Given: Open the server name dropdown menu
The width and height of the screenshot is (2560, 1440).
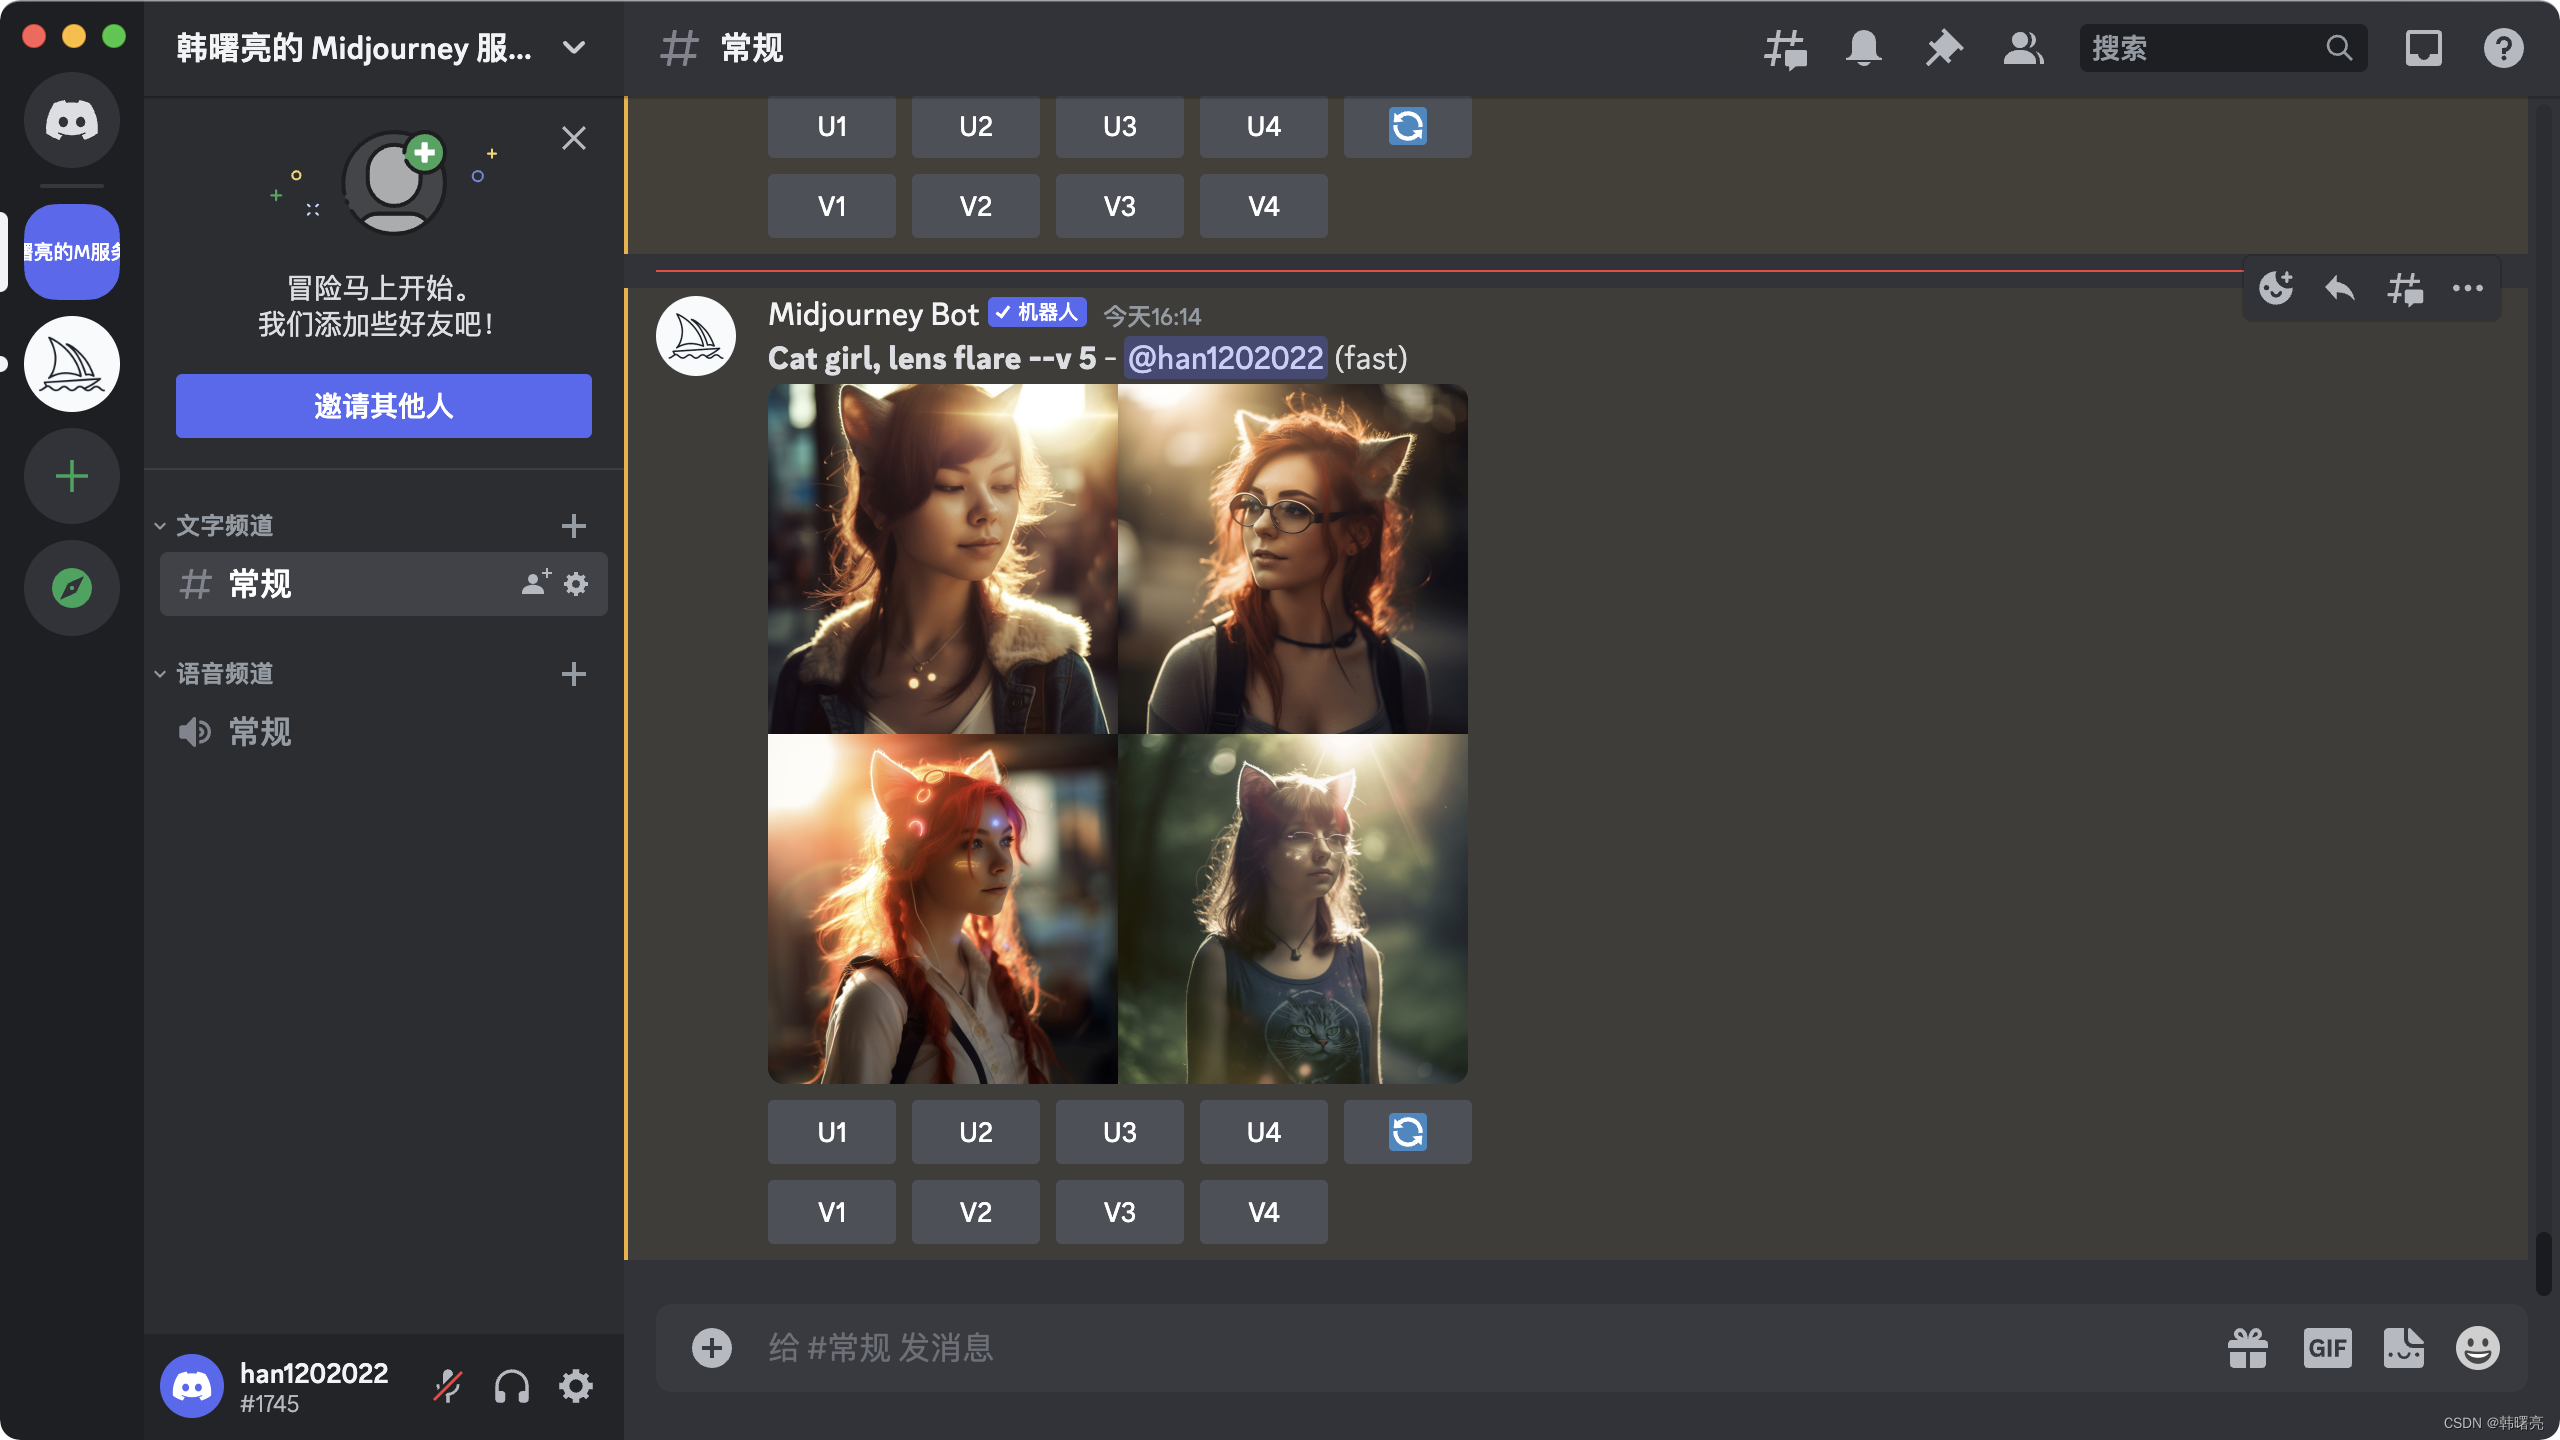Looking at the screenshot, I should point(574,48).
